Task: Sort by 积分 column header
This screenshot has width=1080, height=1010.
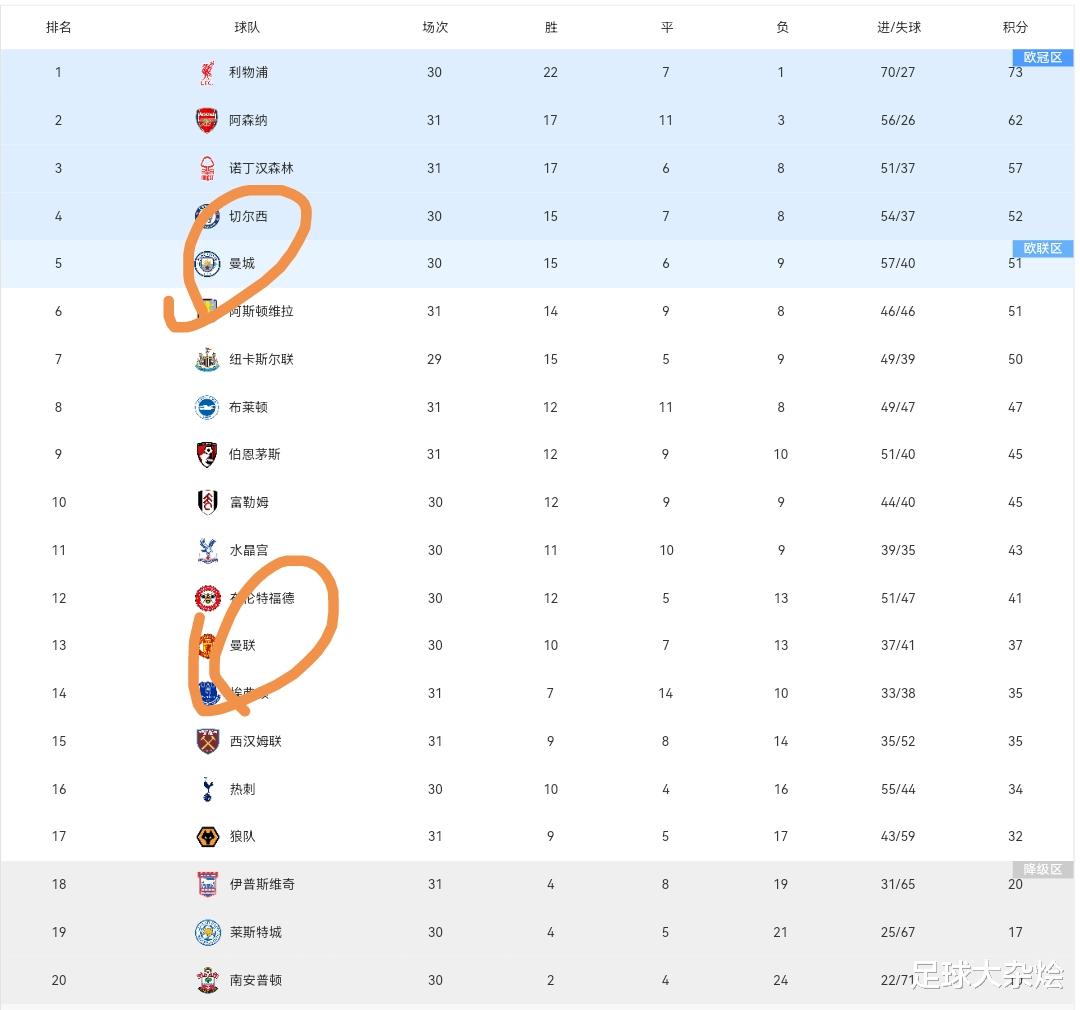Action: coord(1015,27)
